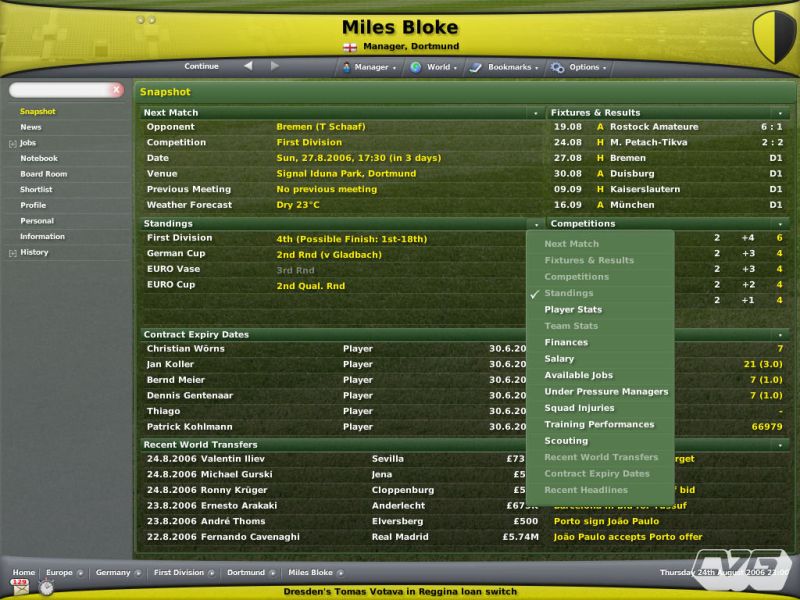Select the Kaiserslautern fixture row
The image size is (800, 600).
tap(668, 189)
